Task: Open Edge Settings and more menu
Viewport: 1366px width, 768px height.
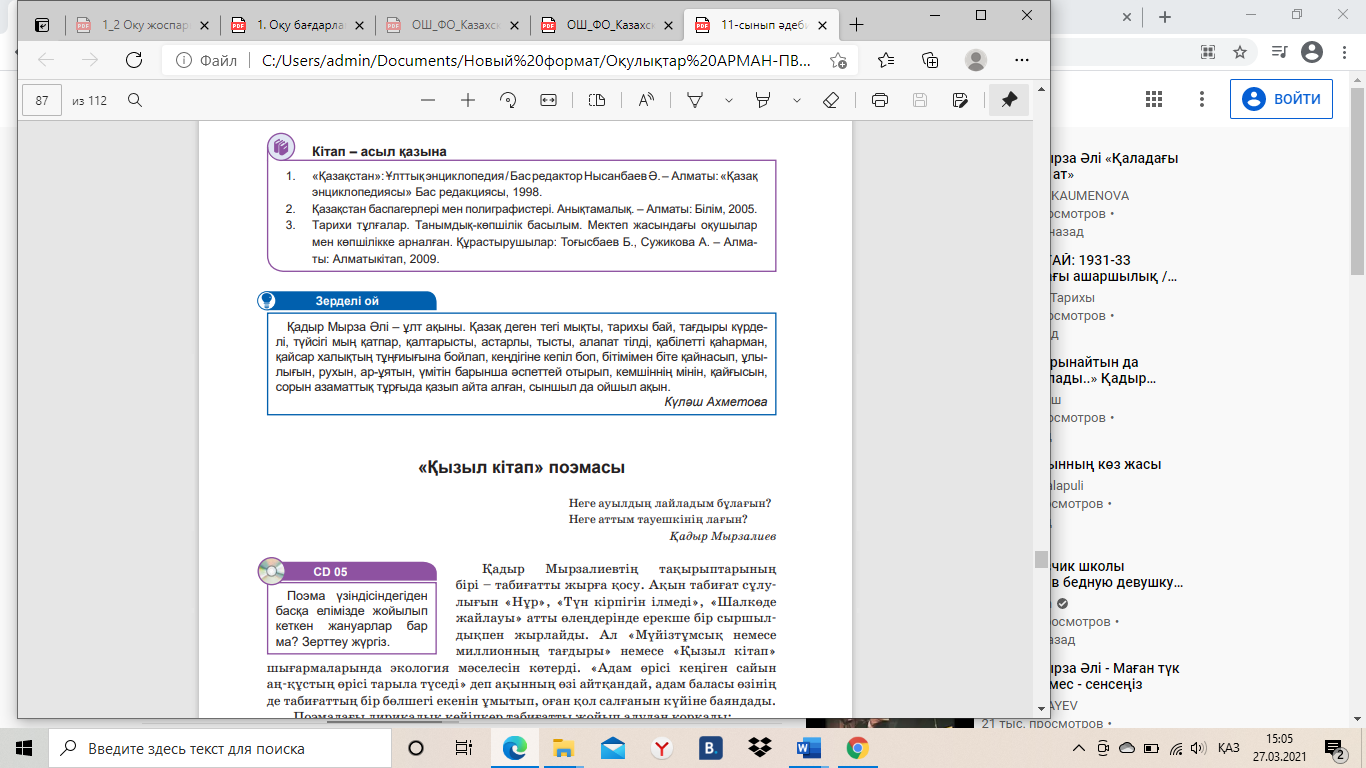Action: click(x=1021, y=60)
